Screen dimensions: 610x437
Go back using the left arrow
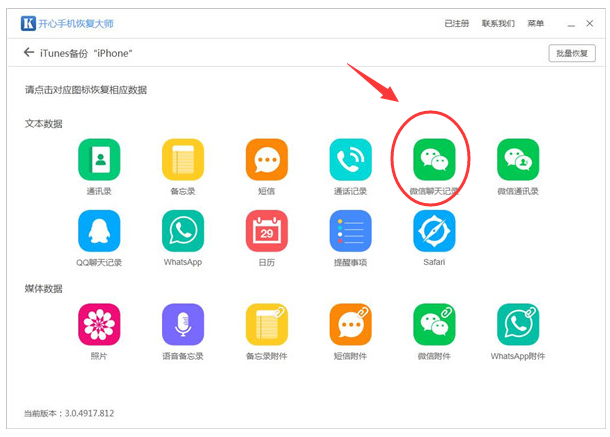coord(29,52)
